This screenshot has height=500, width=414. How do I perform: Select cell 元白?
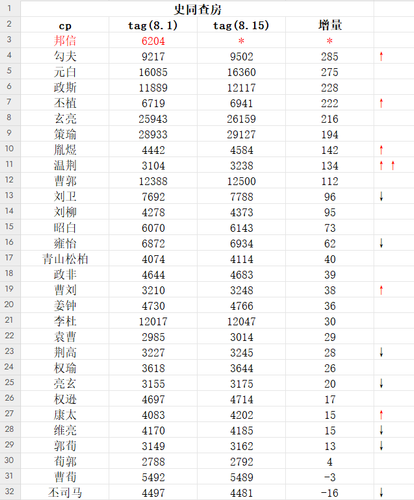click(x=65, y=72)
